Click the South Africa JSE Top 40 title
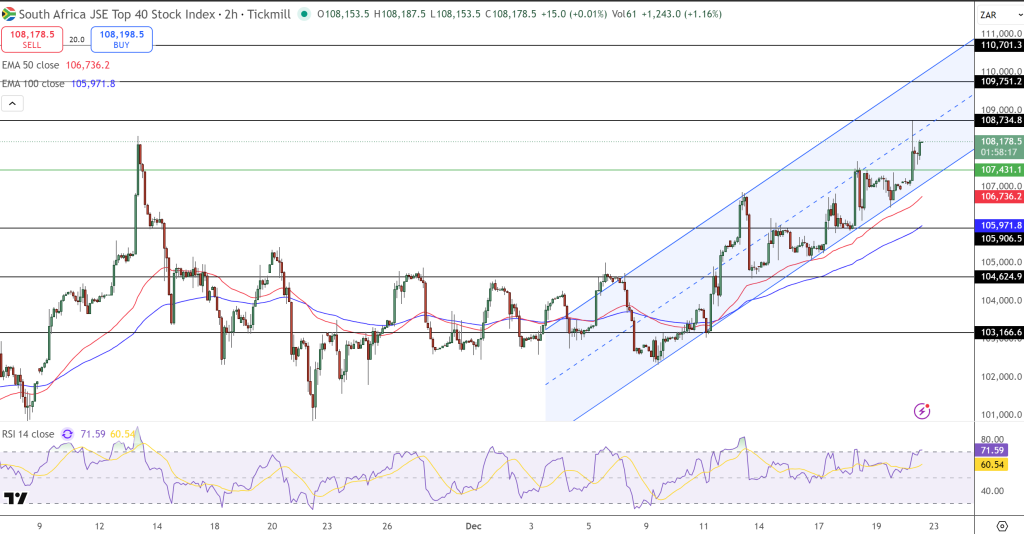 pyautogui.click(x=117, y=14)
